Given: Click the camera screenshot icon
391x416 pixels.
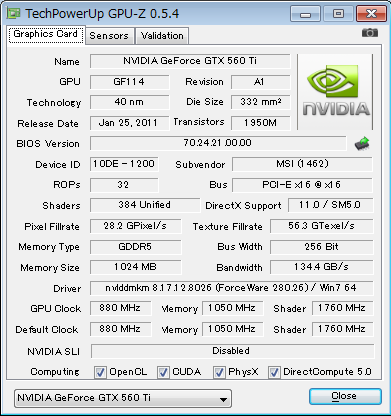Looking at the screenshot, I should point(370,33).
